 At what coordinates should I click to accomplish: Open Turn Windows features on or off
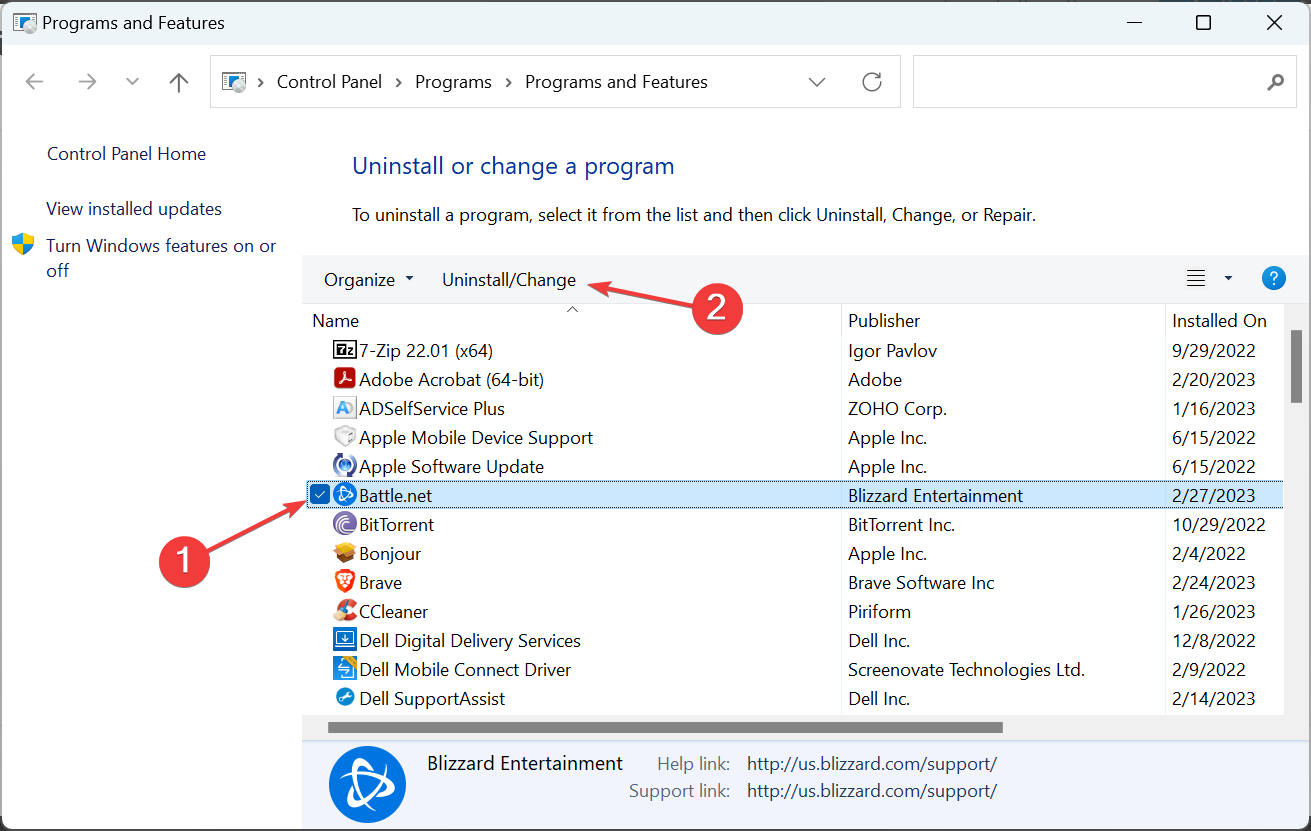click(x=161, y=258)
